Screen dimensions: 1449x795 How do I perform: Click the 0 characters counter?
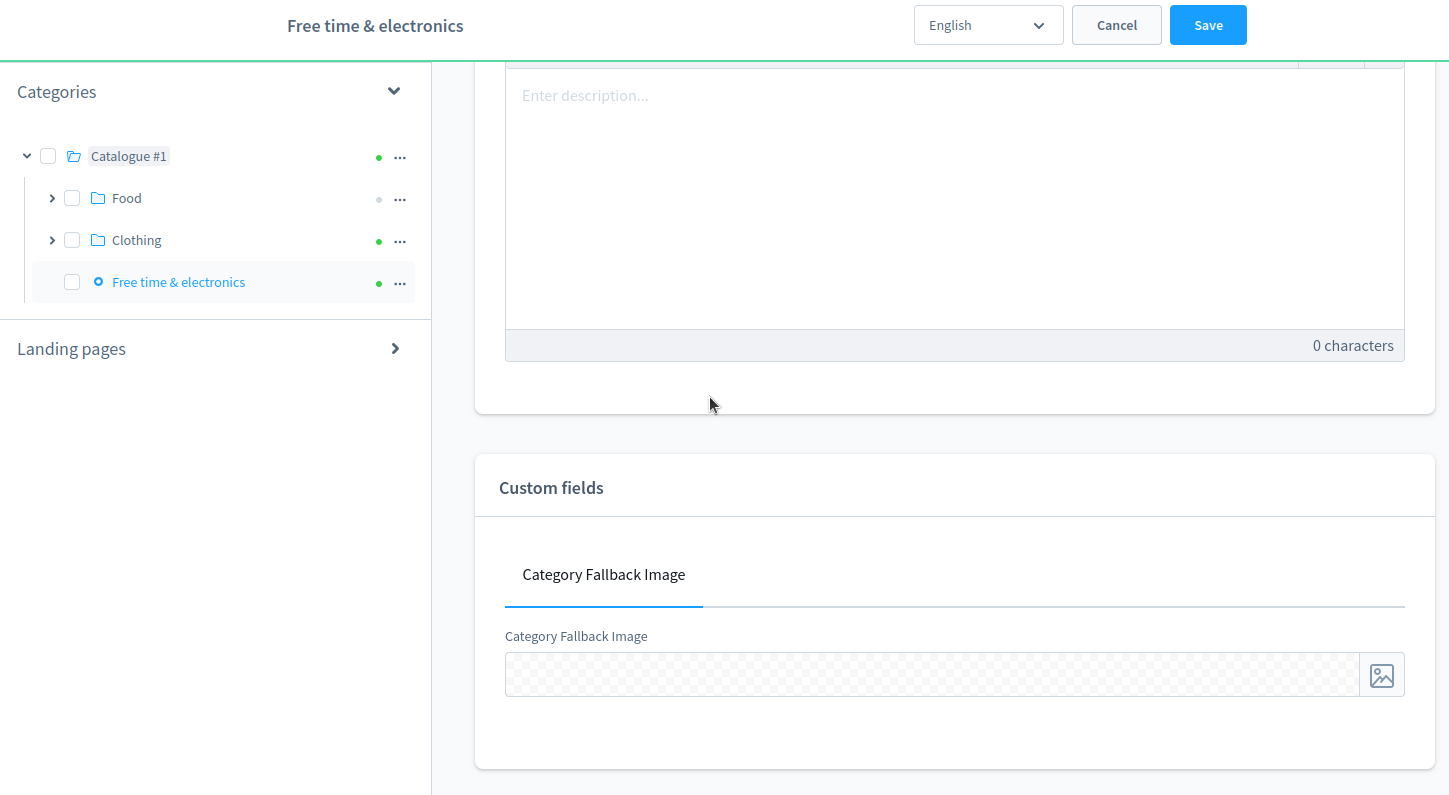[1353, 345]
